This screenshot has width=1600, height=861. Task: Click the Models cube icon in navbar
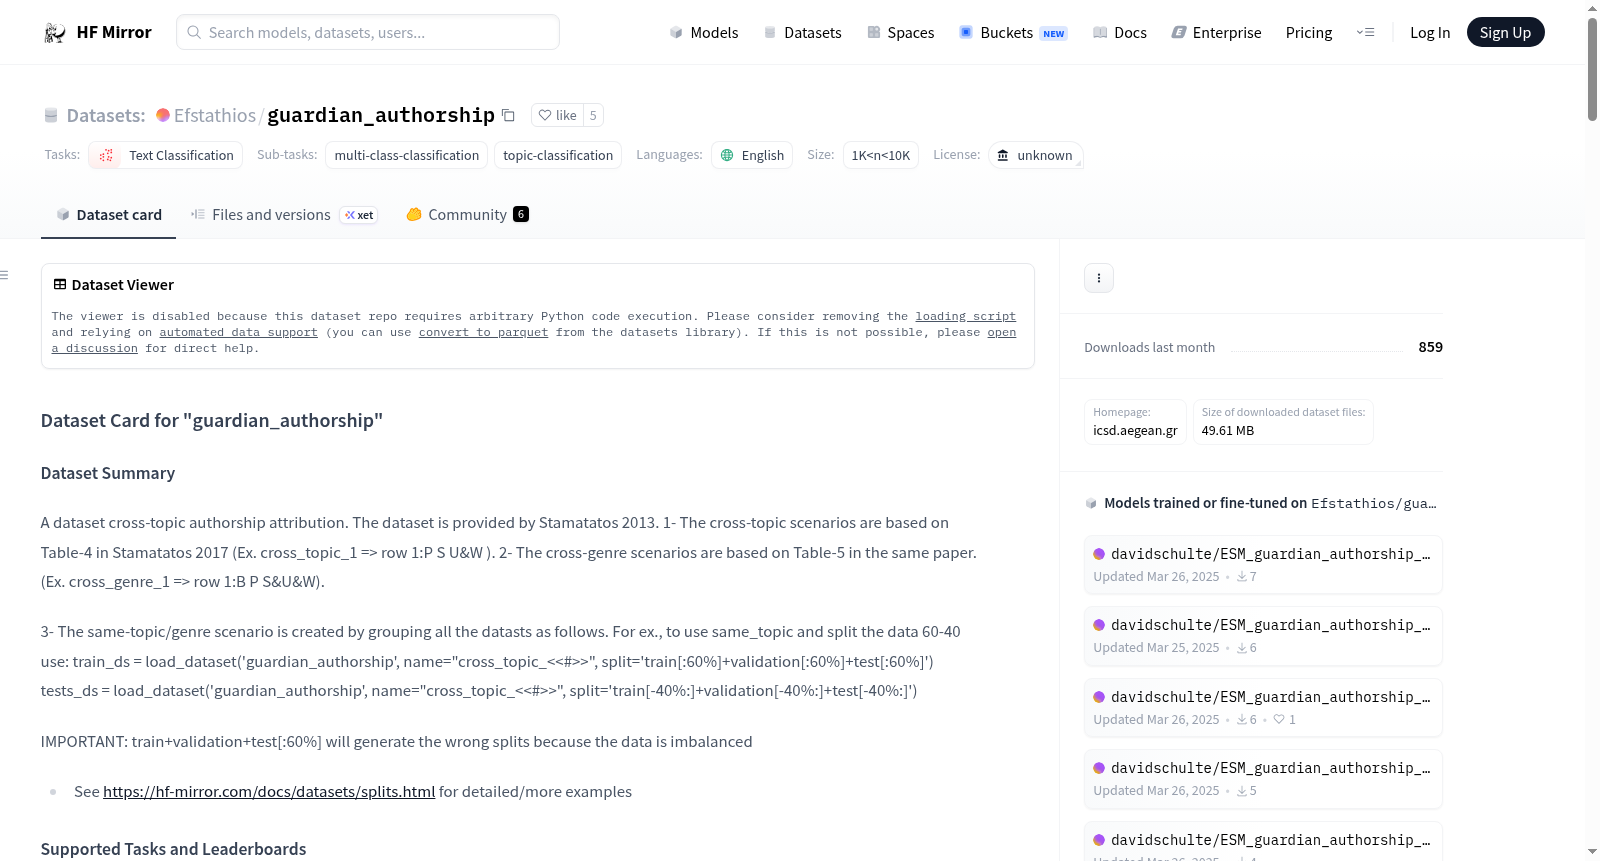[x=676, y=33]
